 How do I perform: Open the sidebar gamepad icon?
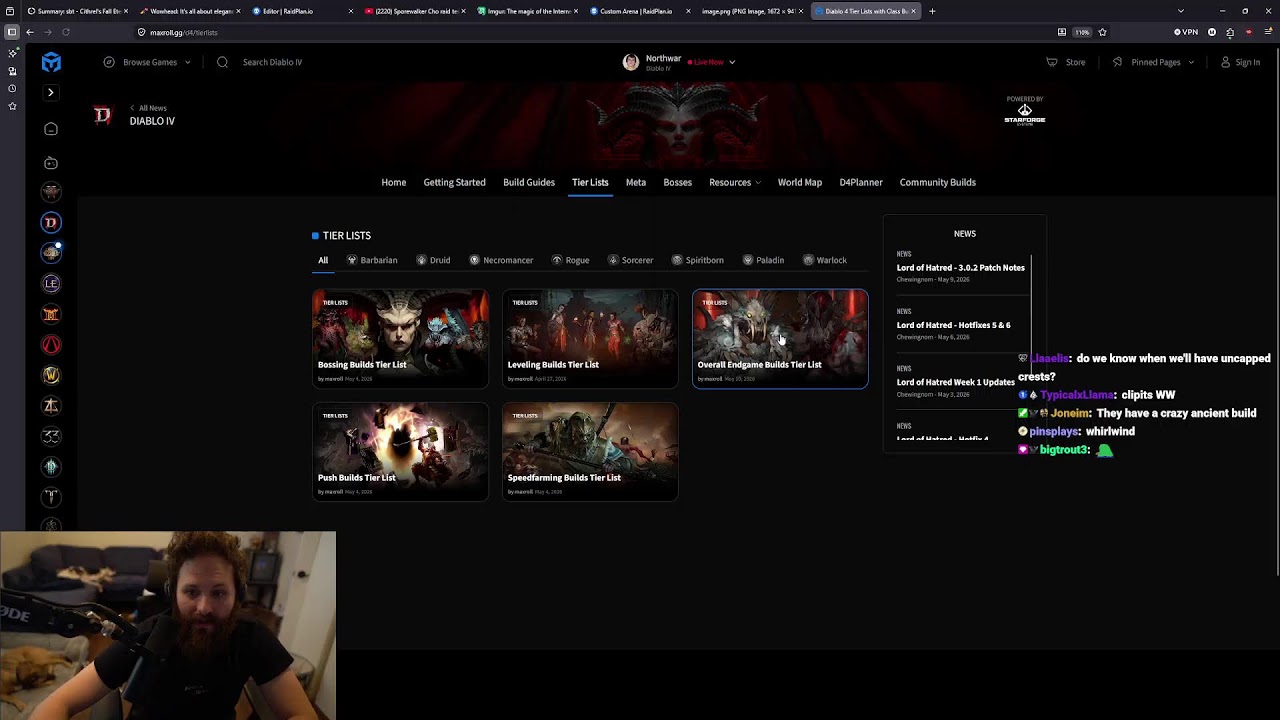pyautogui.click(x=51, y=162)
